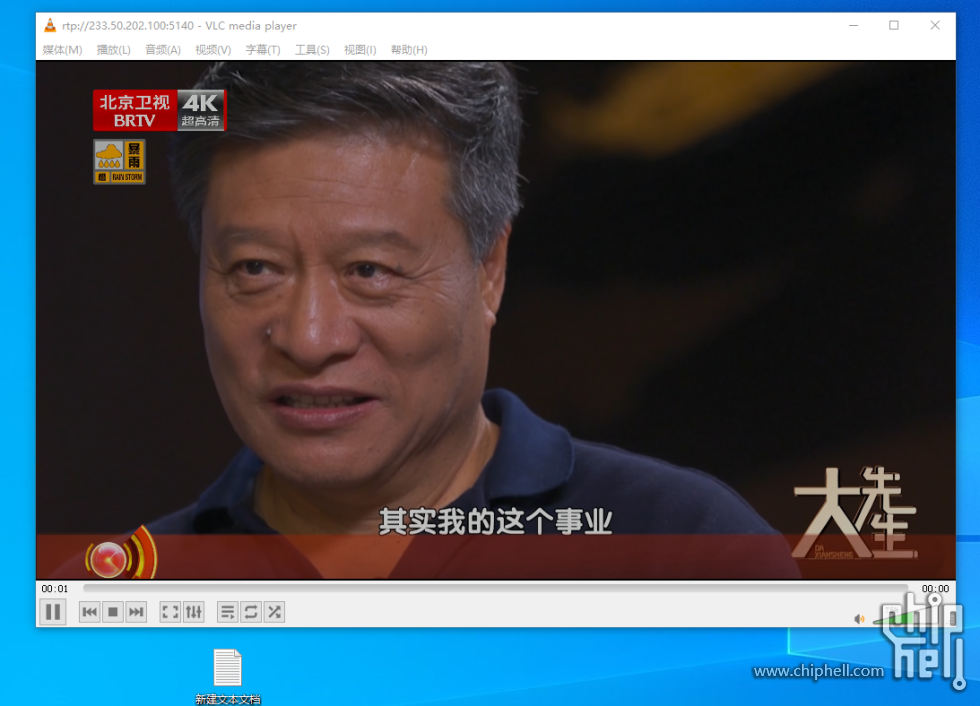The height and width of the screenshot is (706, 980).
Task: Open the 播放(L) menu
Action: pos(114,49)
